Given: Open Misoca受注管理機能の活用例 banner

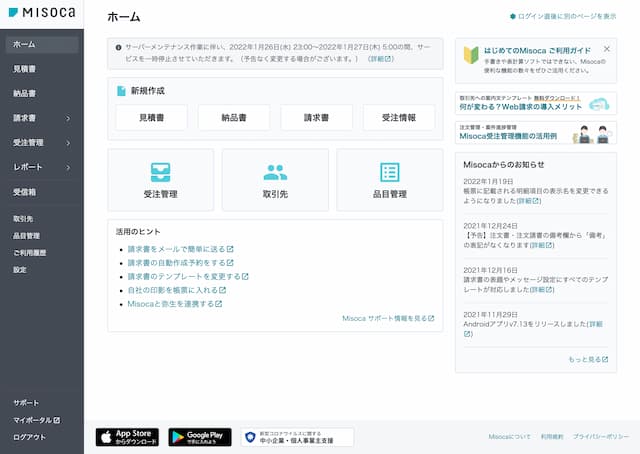Looking at the screenshot, I should tap(536, 133).
